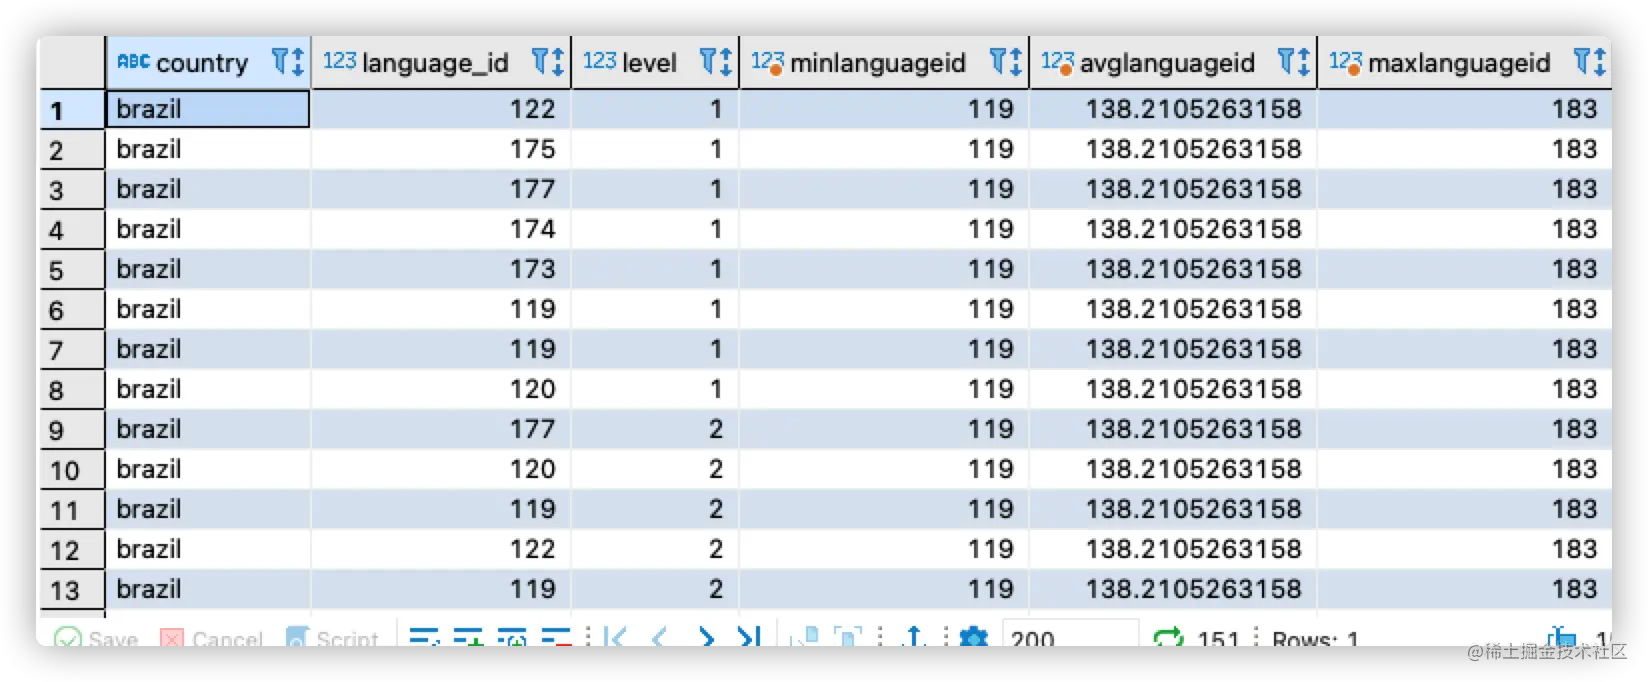This screenshot has width=1648, height=682.
Task: Select the minlanguageid column header
Action: 884,62
